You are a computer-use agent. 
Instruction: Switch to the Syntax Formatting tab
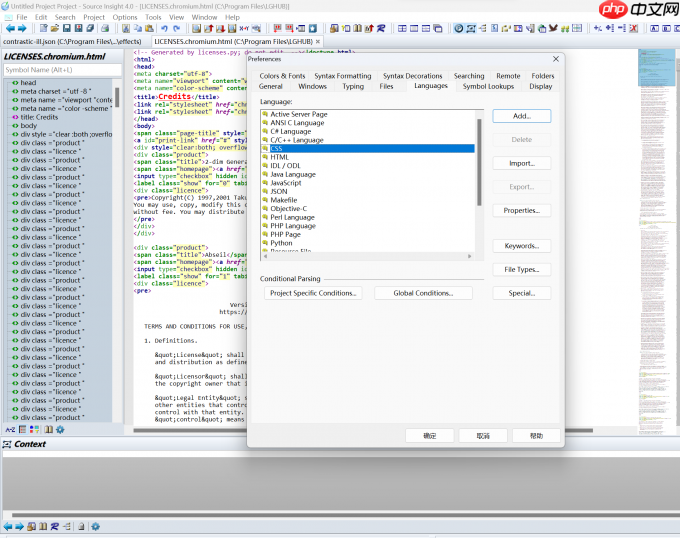(x=342, y=76)
